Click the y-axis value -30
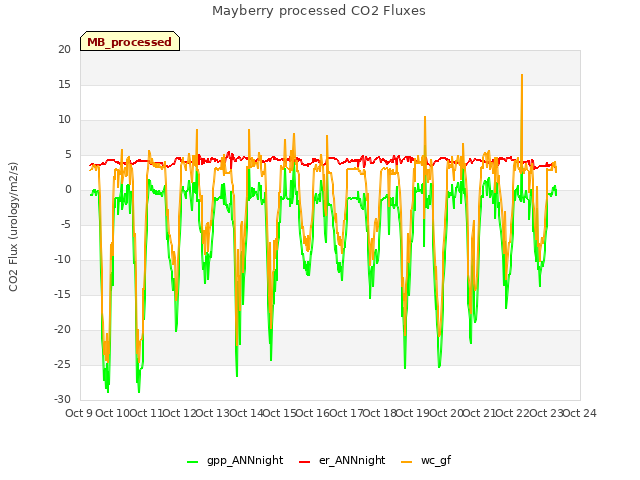 point(62,399)
